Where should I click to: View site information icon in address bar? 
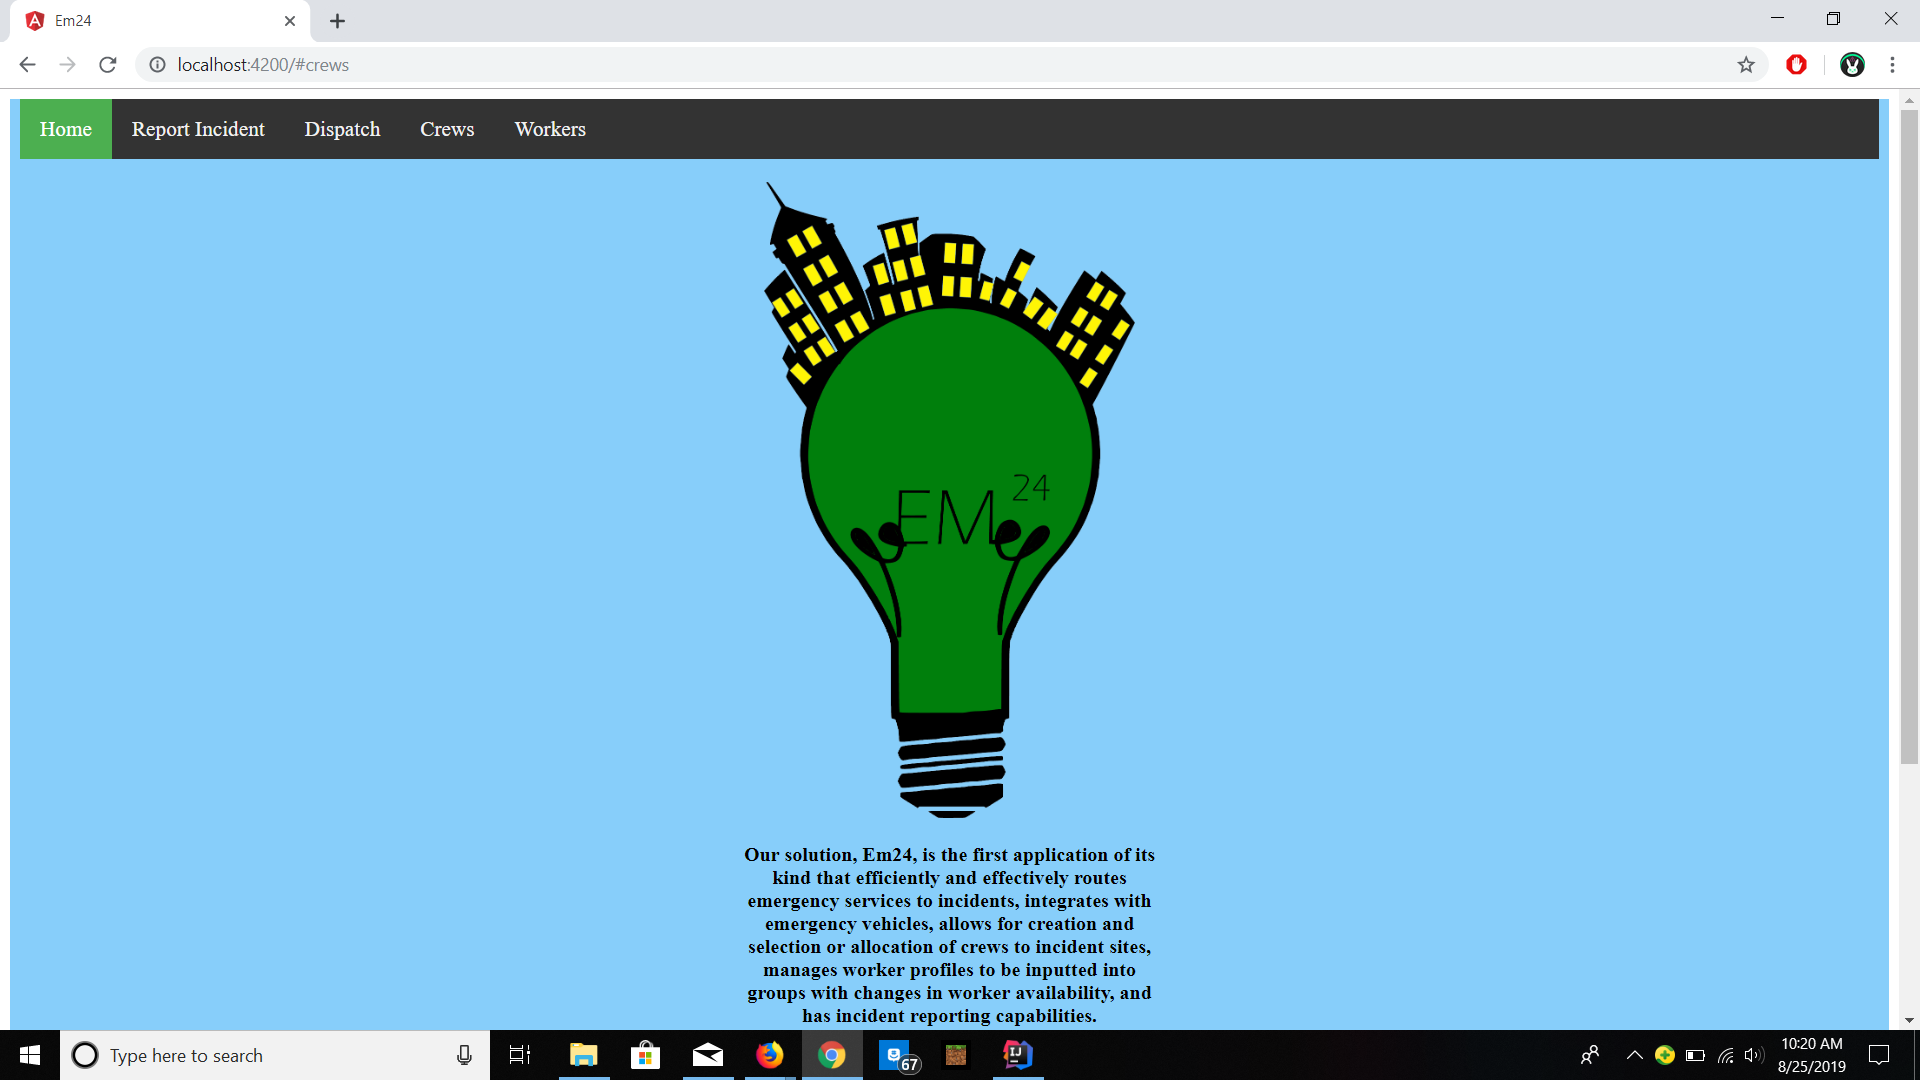pyautogui.click(x=157, y=65)
